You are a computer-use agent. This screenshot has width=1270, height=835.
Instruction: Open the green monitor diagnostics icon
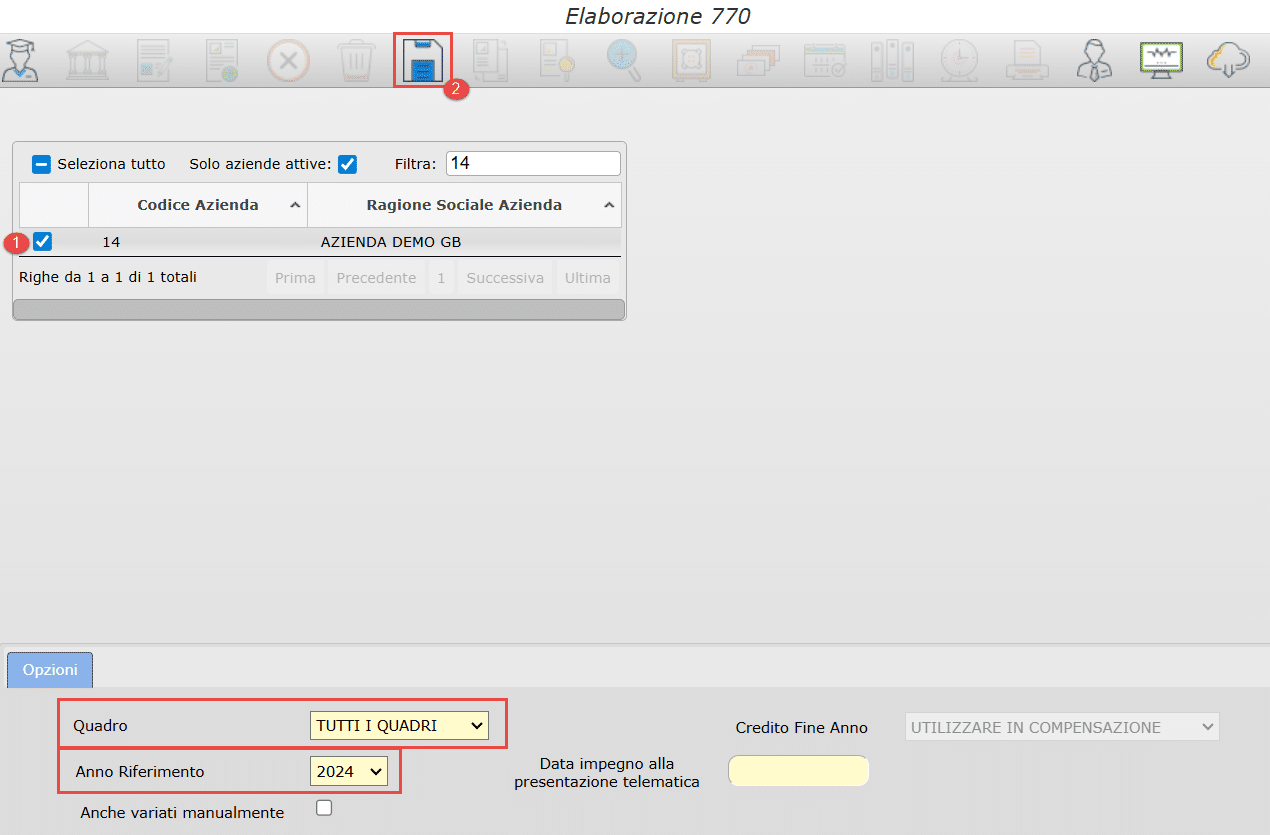pos(1161,61)
